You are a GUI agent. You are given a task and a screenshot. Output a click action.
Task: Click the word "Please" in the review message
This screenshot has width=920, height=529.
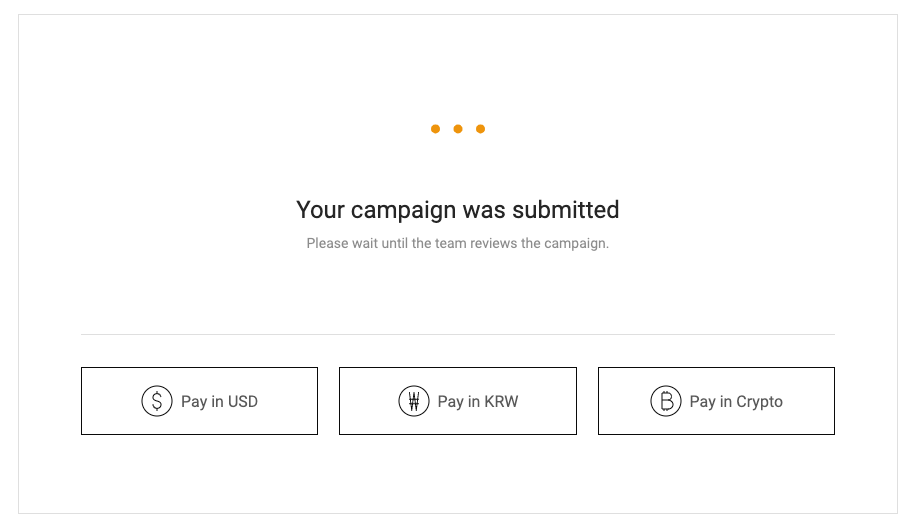pyautogui.click(x=327, y=243)
